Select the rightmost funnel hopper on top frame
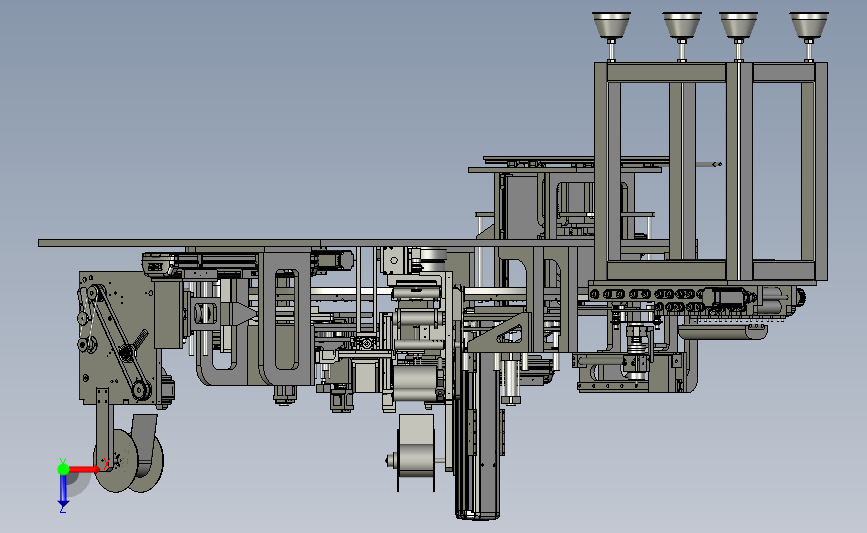 pos(809,25)
